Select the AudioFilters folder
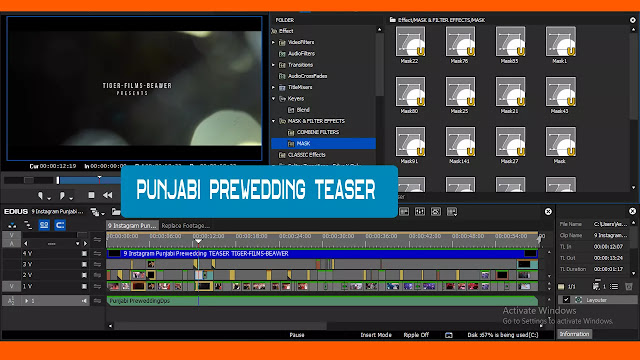This screenshot has width=640, height=360. point(297,53)
